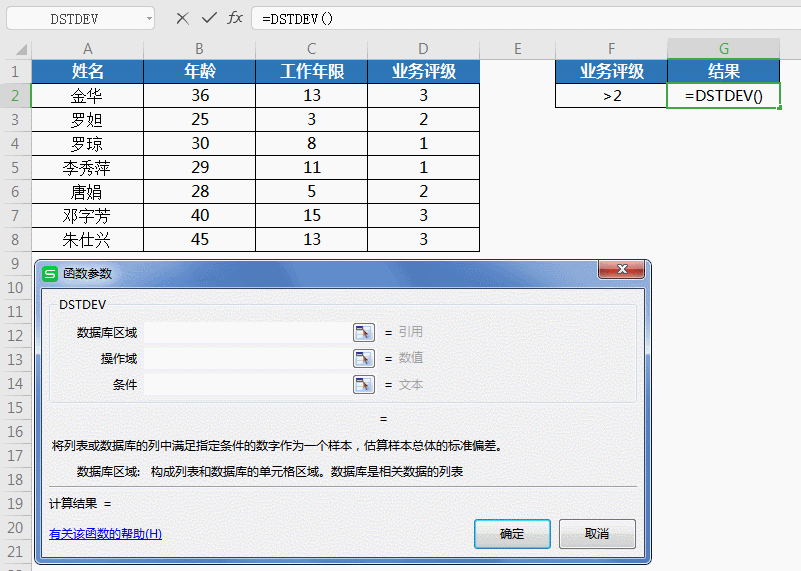The image size is (801, 571).
Task: Select column D header
Action: pyautogui.click(x=423, y=49)
